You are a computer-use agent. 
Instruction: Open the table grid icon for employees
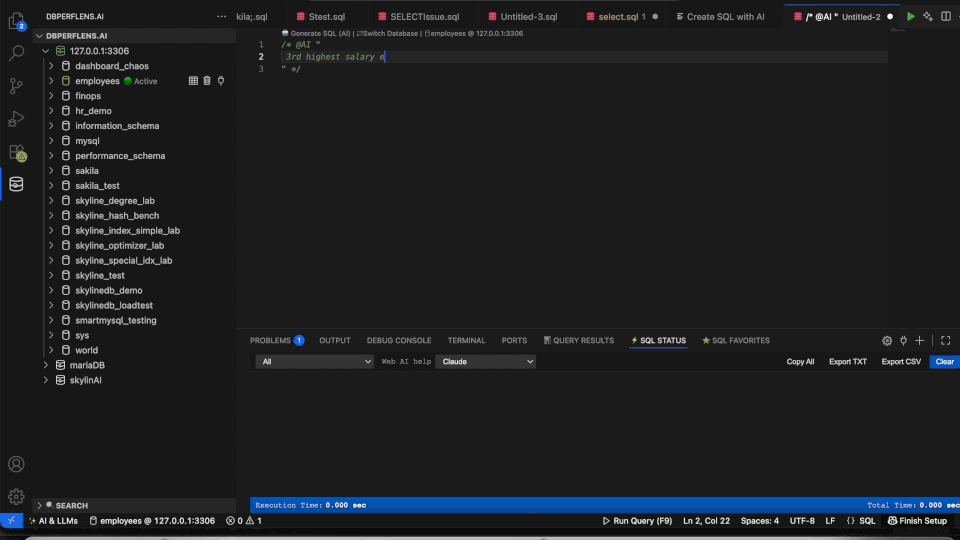193,81
